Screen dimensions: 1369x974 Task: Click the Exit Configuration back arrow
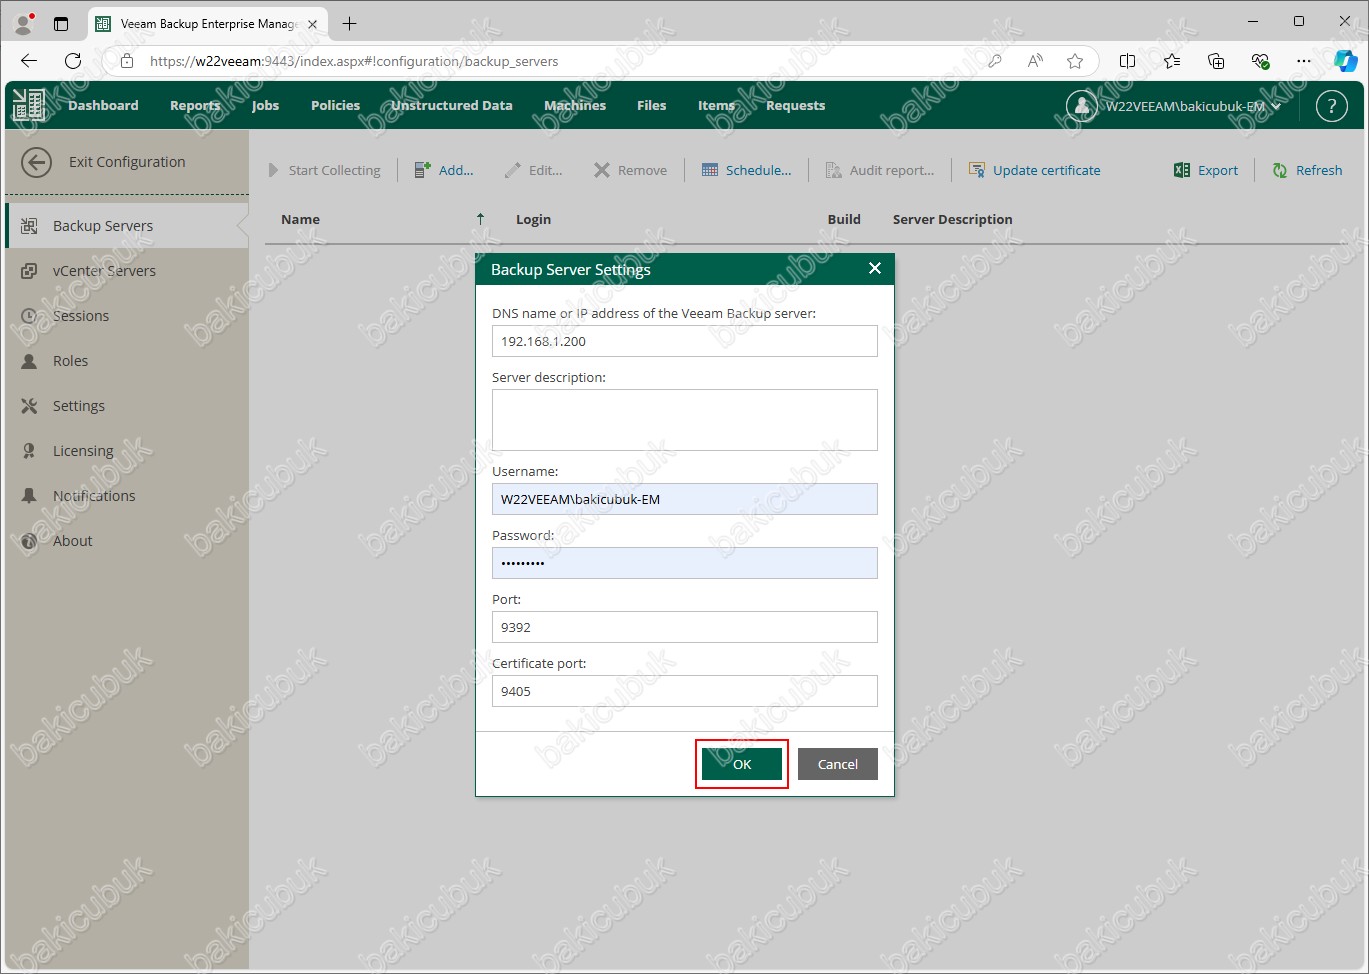point(36,162)
